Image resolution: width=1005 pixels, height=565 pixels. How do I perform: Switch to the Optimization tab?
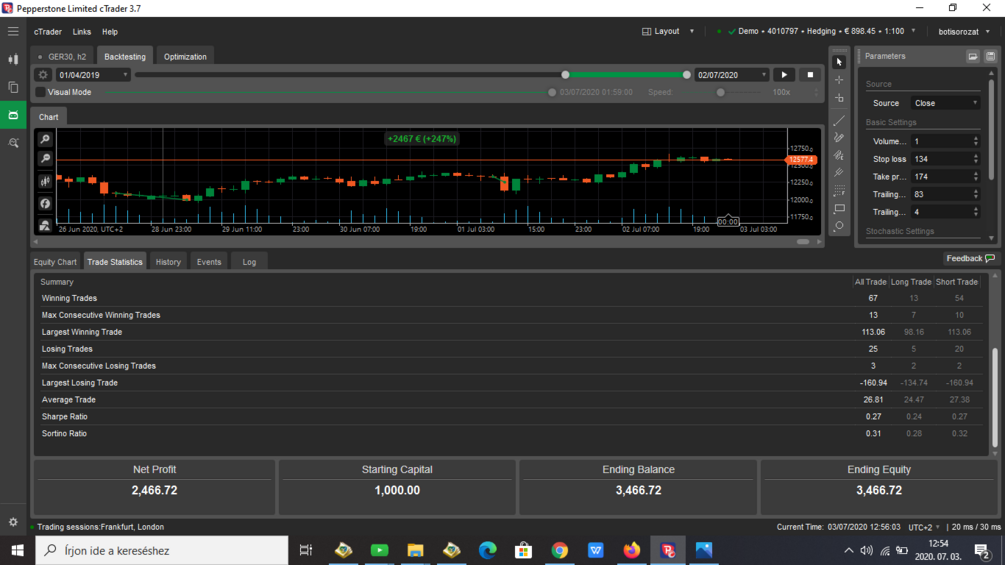point(185,56)
